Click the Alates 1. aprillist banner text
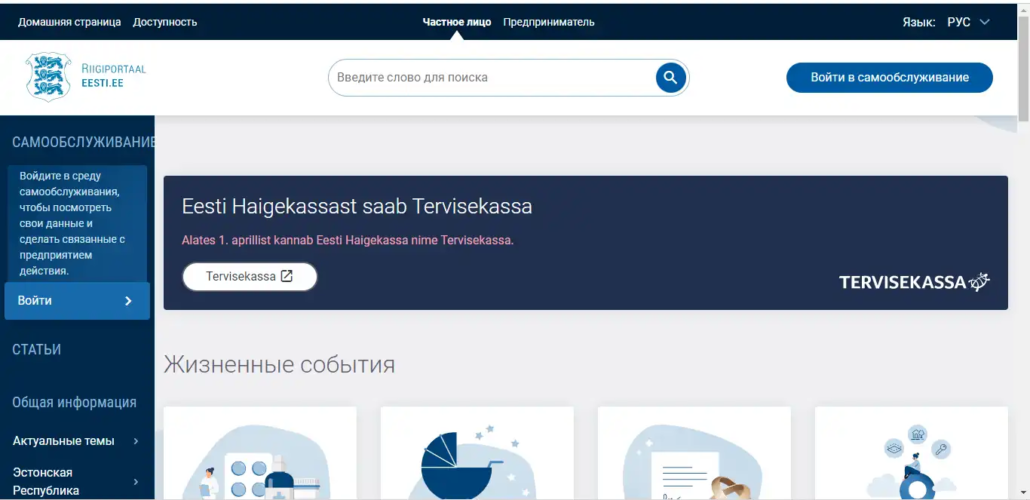This screenshot has width=1030, height=500. point(347,240)
